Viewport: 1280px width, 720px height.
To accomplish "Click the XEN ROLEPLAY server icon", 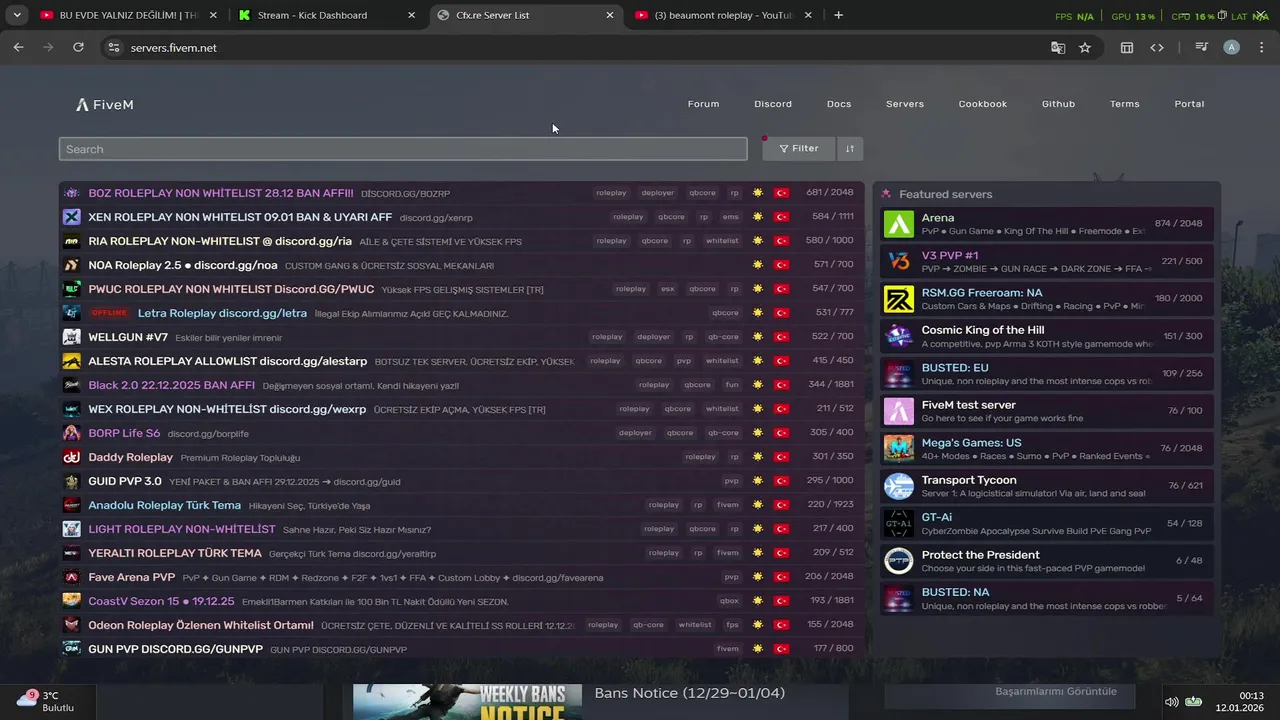I will [71, 217].
